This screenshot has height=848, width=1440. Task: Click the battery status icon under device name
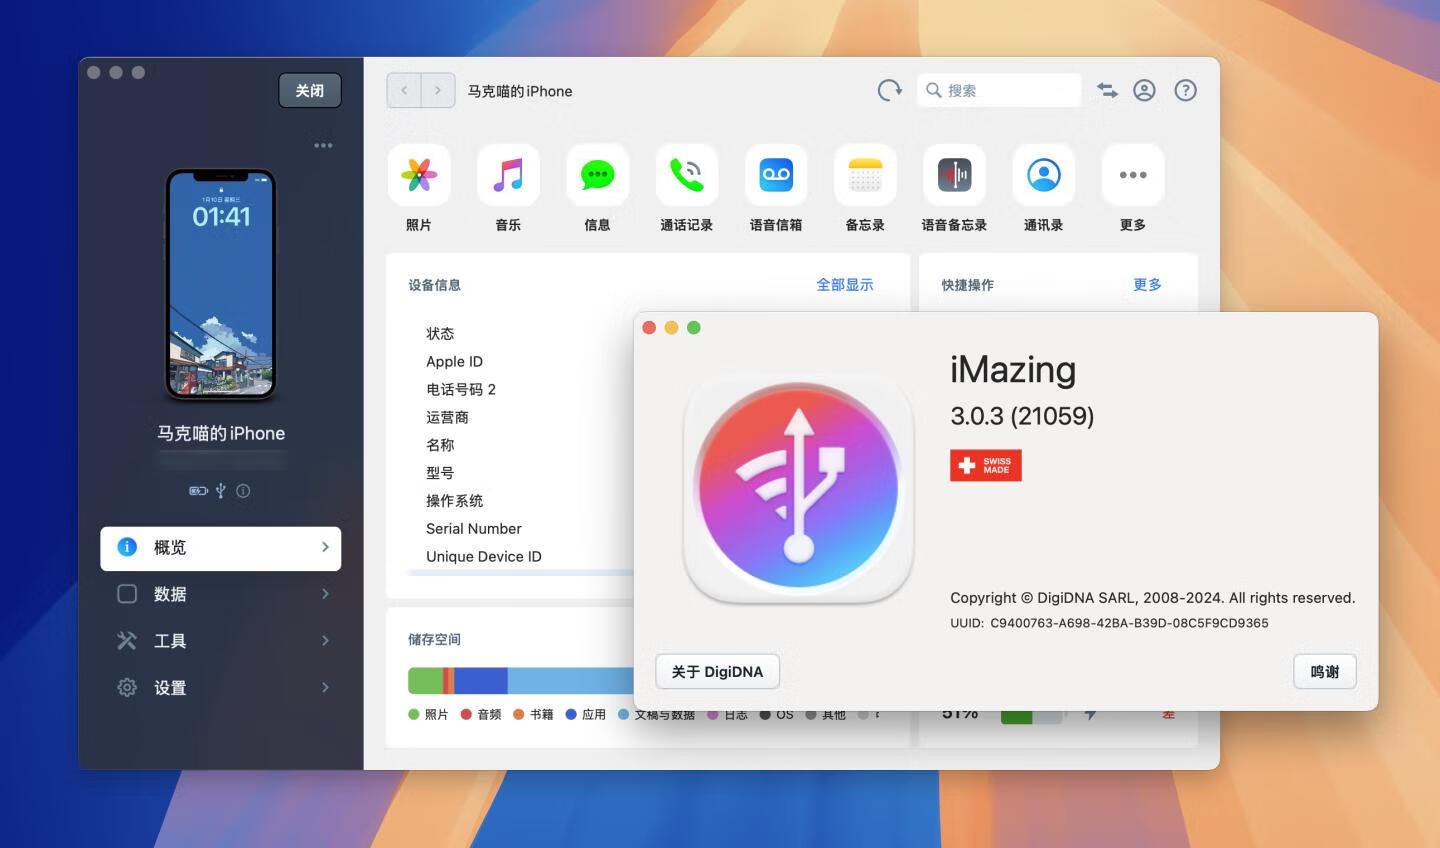pyautogui.click(x=198, y=491)
